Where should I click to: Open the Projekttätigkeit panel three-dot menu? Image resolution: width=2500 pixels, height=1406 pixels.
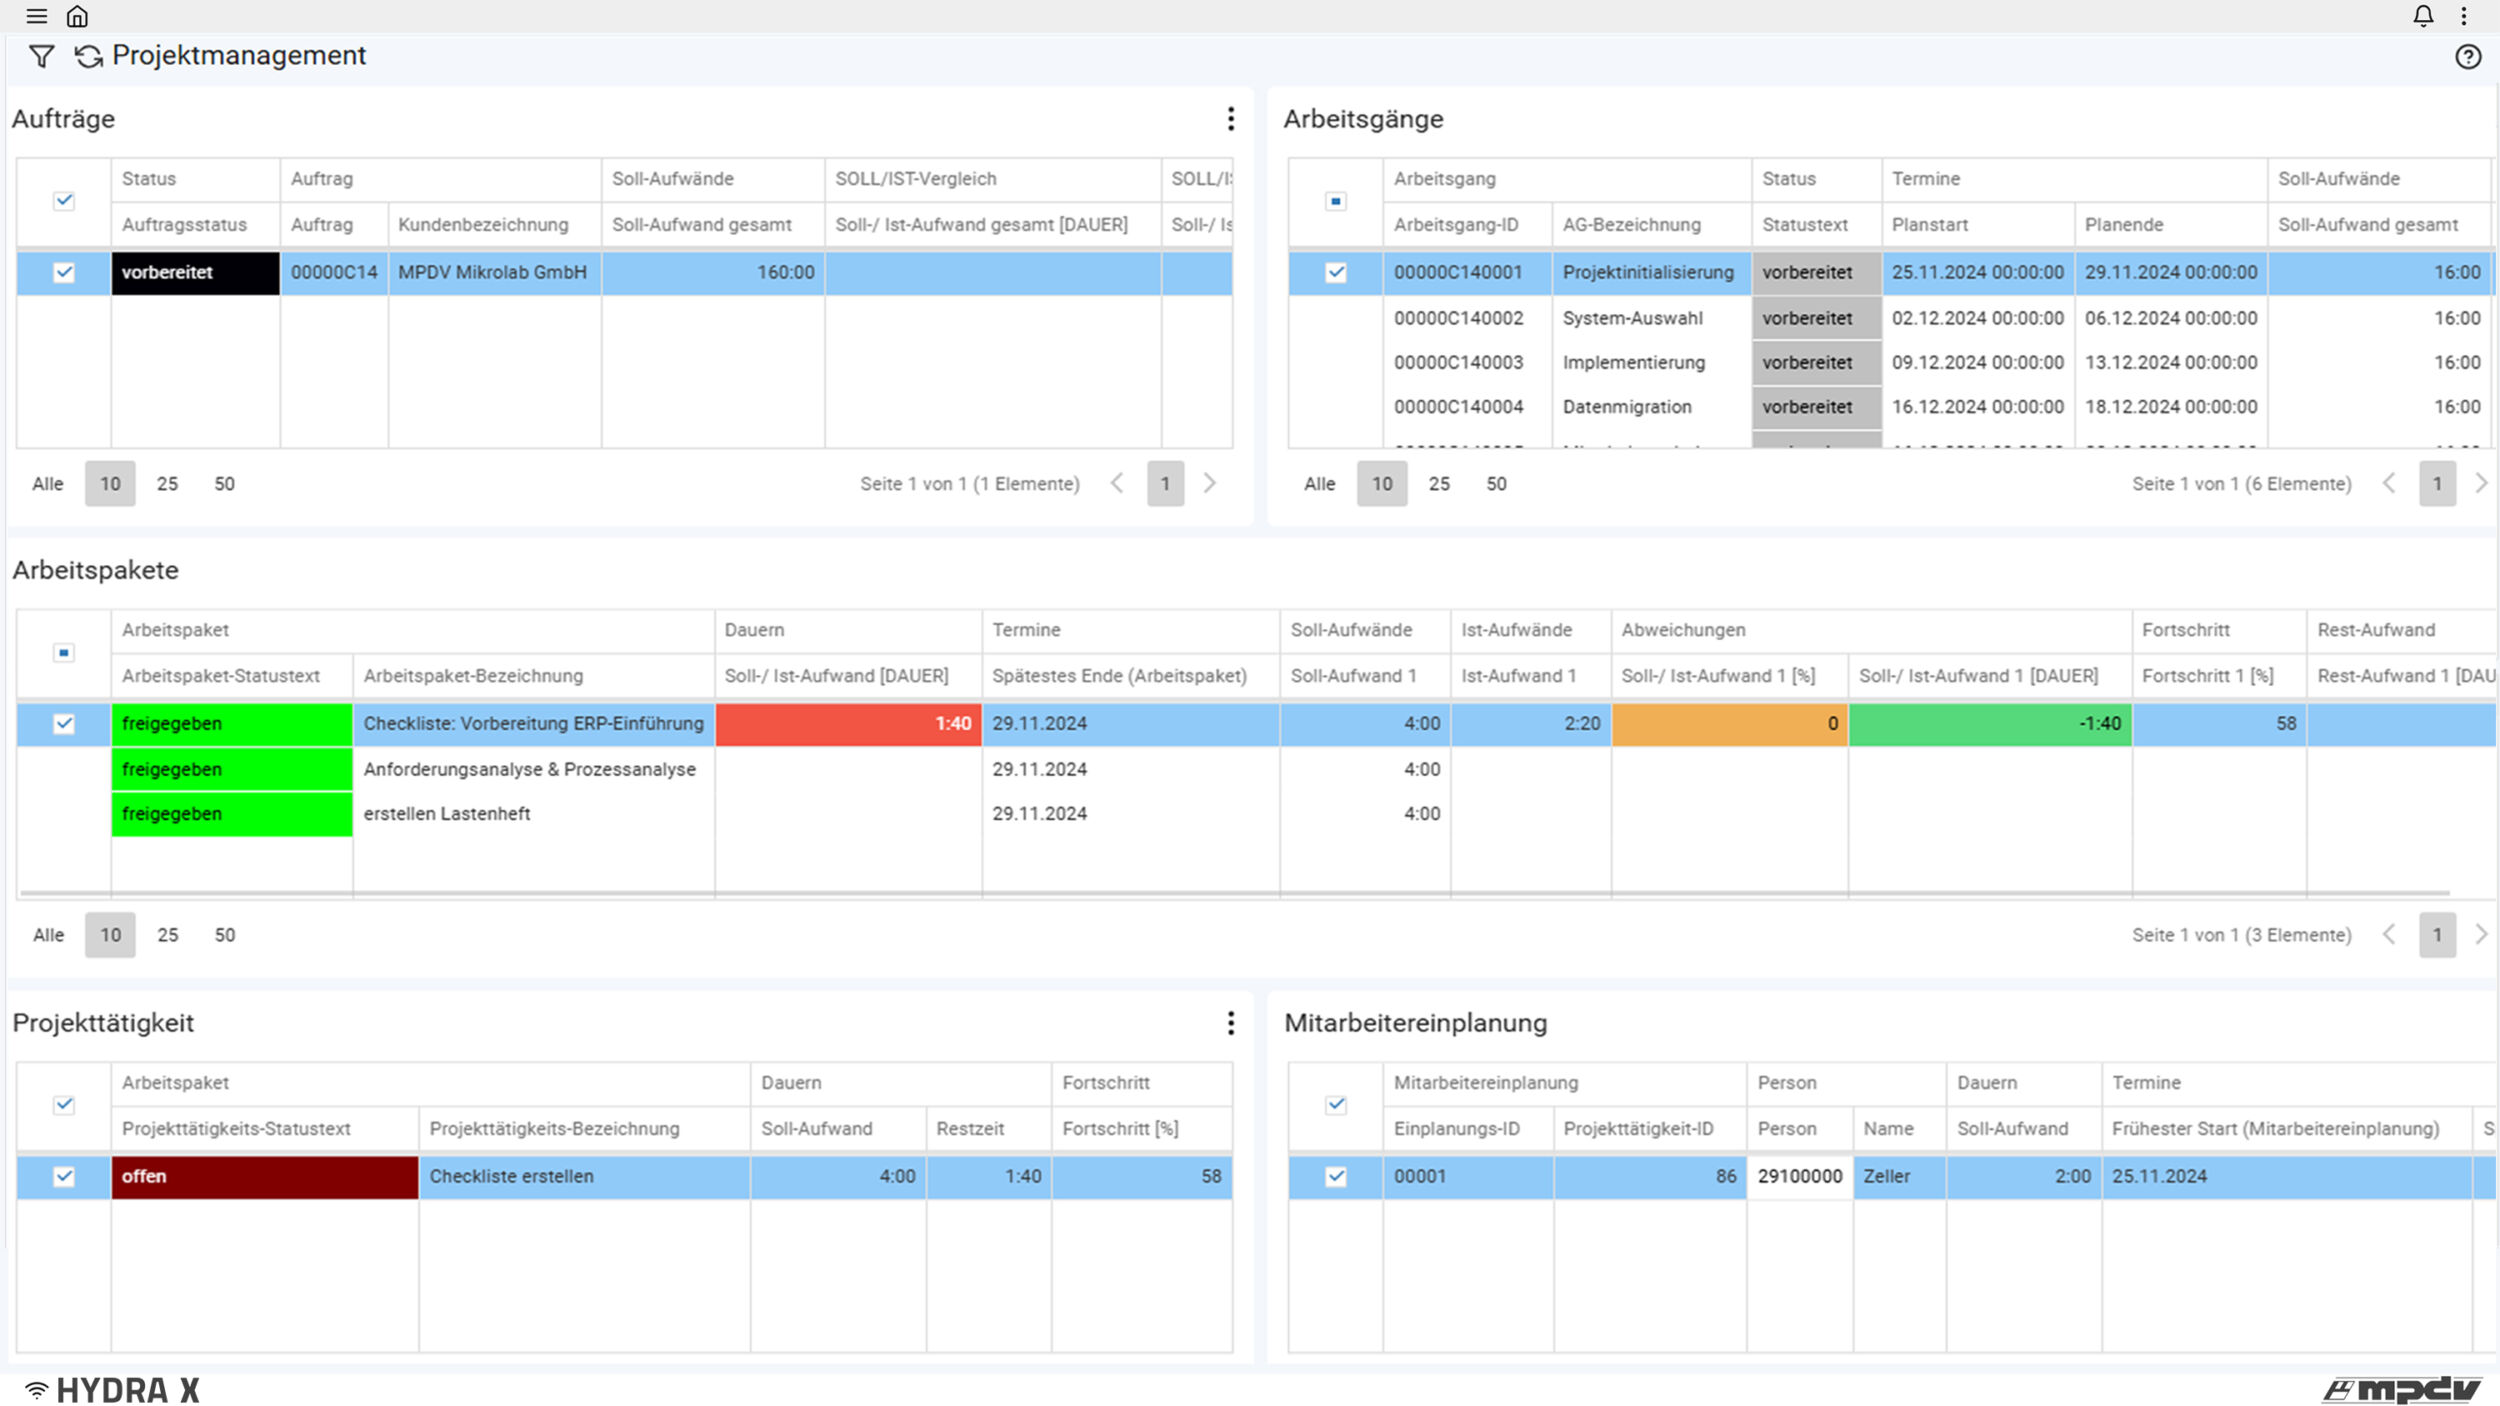[x=1230, y=1022]
